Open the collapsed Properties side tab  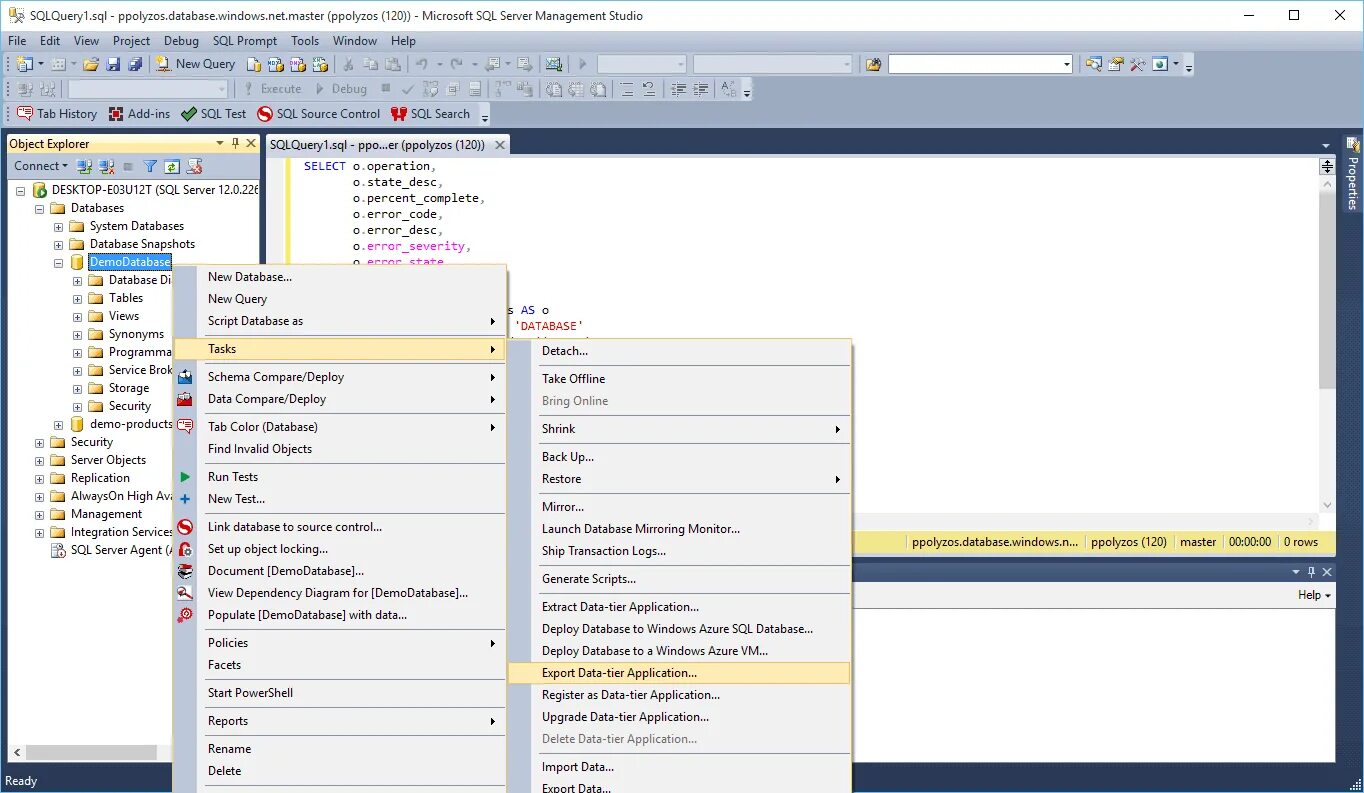coord(1352,174)
